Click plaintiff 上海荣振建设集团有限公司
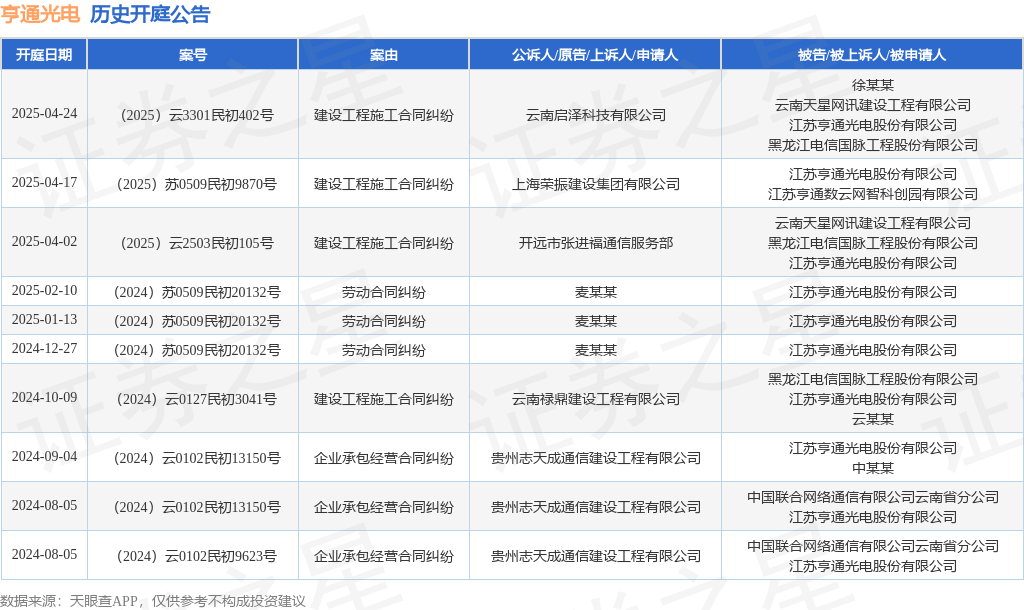This screenshot has width=1024, height=610. tap(596, 184)
